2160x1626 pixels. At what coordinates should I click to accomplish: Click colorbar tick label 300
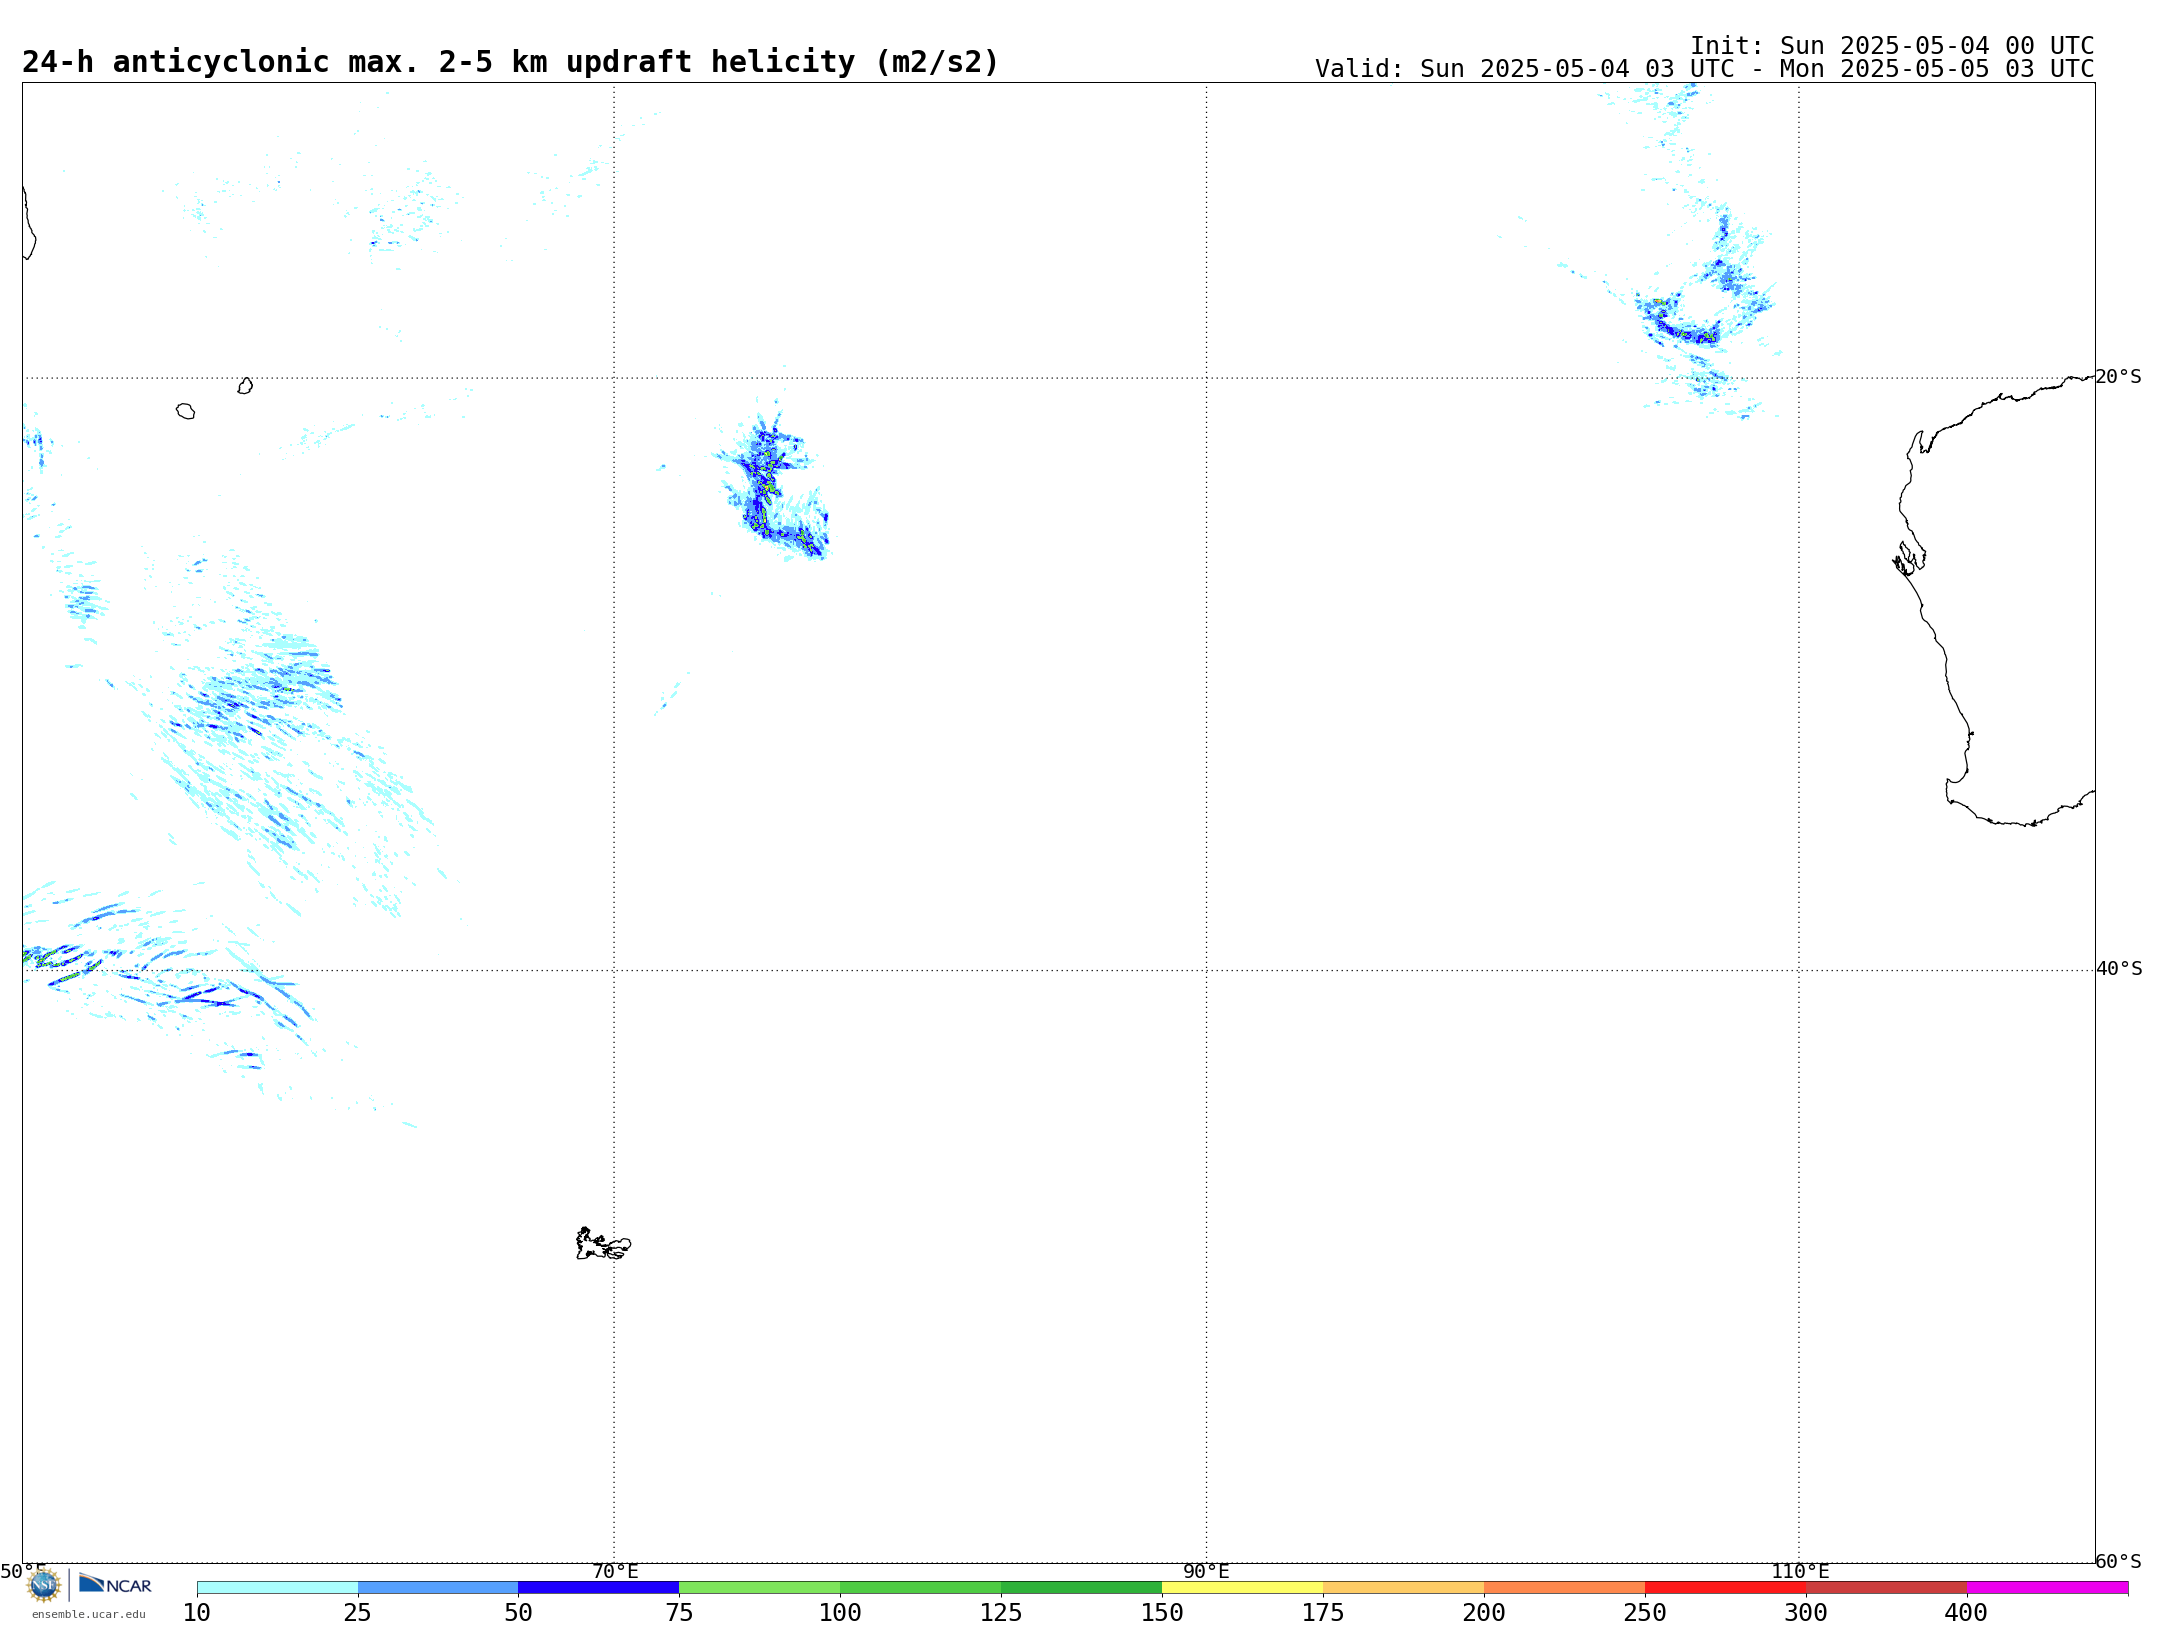1806,1613
